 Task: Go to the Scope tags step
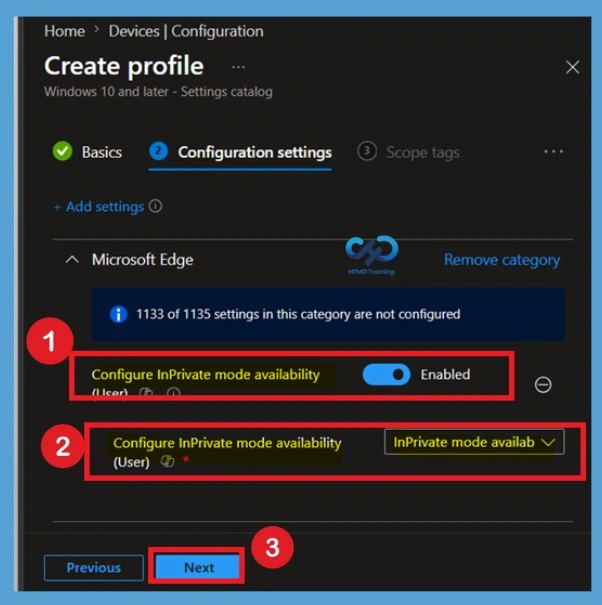pos(408,152)
